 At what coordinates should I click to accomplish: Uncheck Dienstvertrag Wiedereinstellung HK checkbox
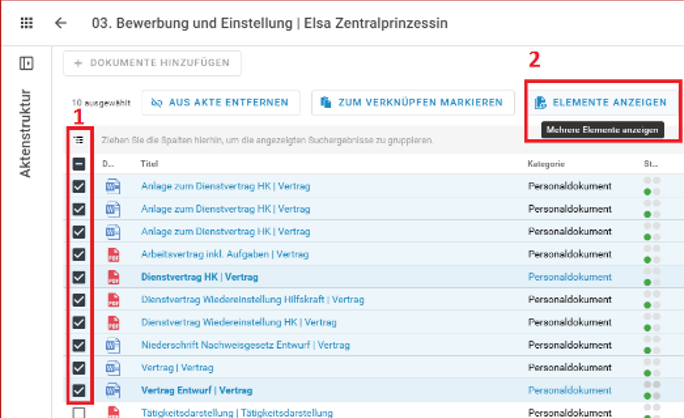(x=79, y=323)
